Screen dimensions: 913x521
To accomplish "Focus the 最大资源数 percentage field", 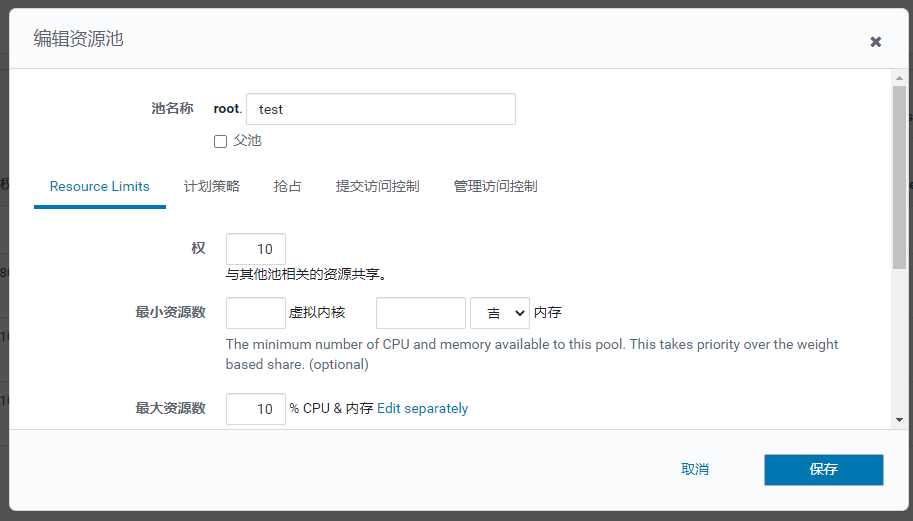I will pyautogui.click(x=256, y=408).
